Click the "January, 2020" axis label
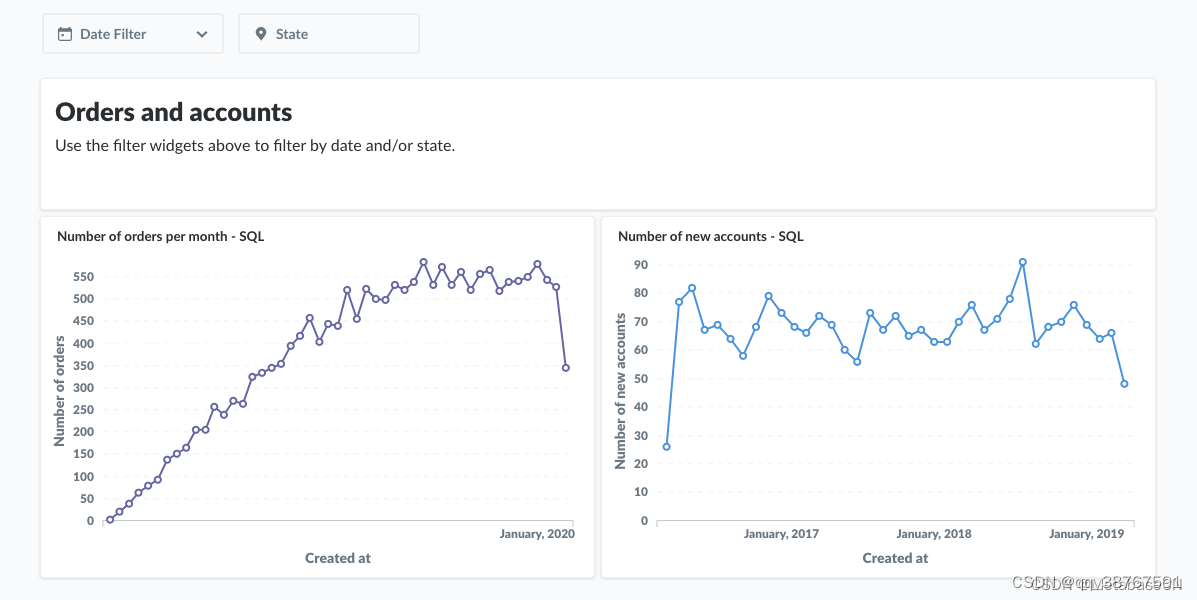1197x600 pixels. [537, 534]
